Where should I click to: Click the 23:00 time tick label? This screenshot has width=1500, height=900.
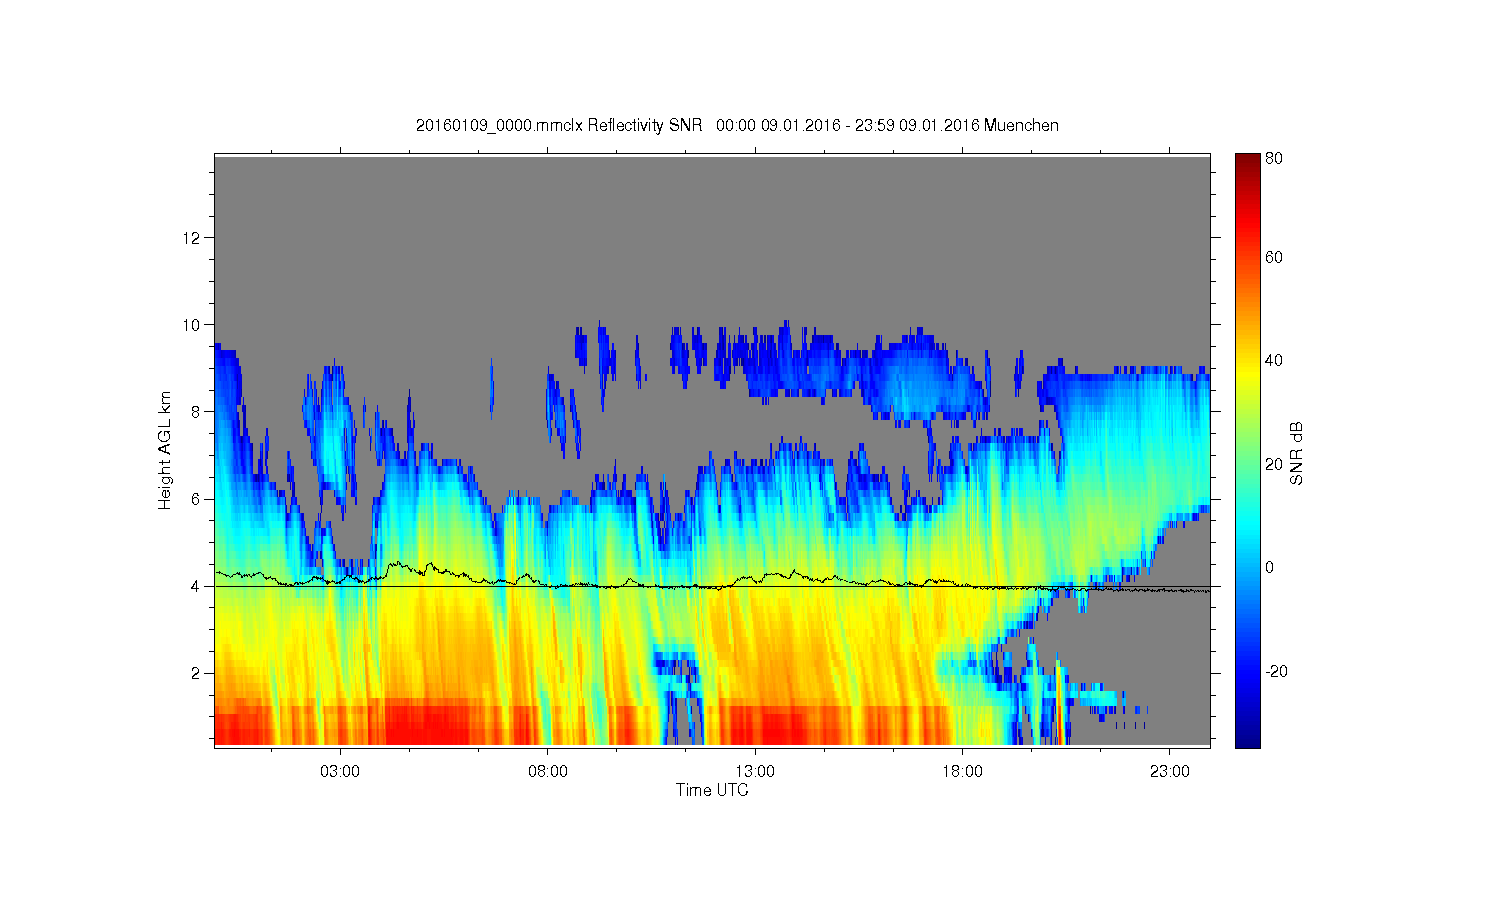tap(1170, 772)
